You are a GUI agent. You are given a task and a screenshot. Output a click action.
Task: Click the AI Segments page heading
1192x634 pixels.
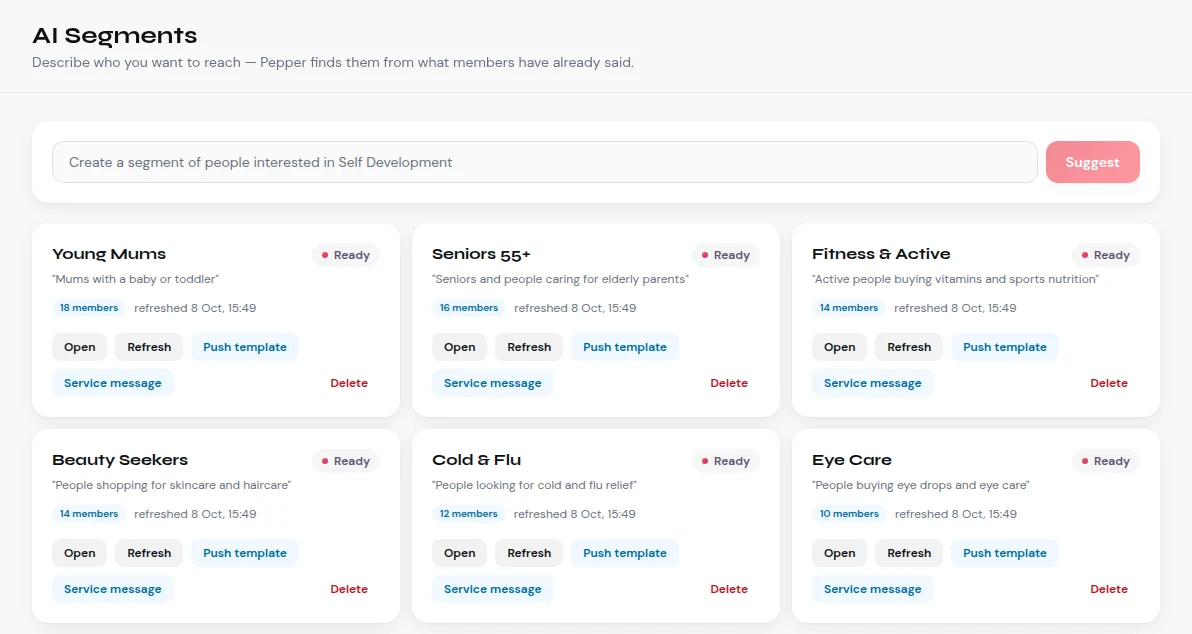point(115,36)
